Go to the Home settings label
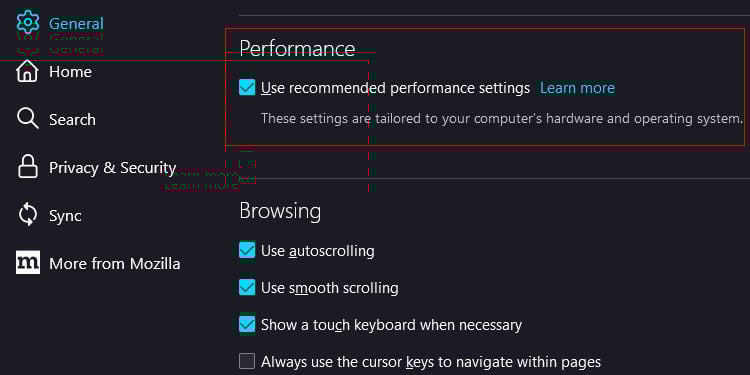 [x=70, y=72]
